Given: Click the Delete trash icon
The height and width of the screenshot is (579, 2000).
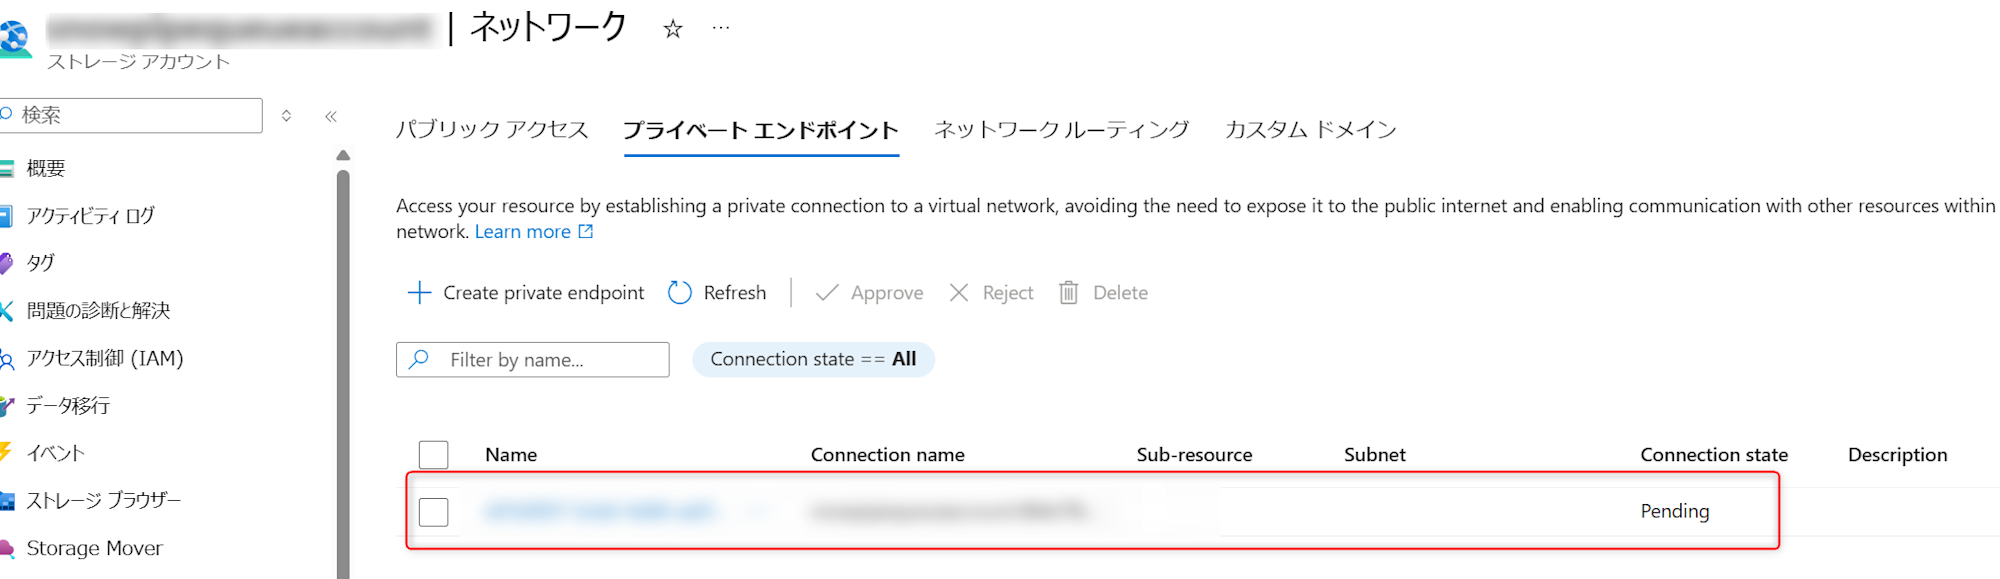Looking at the screenshot, I should pyautogui.click(x=1069, y=293).
